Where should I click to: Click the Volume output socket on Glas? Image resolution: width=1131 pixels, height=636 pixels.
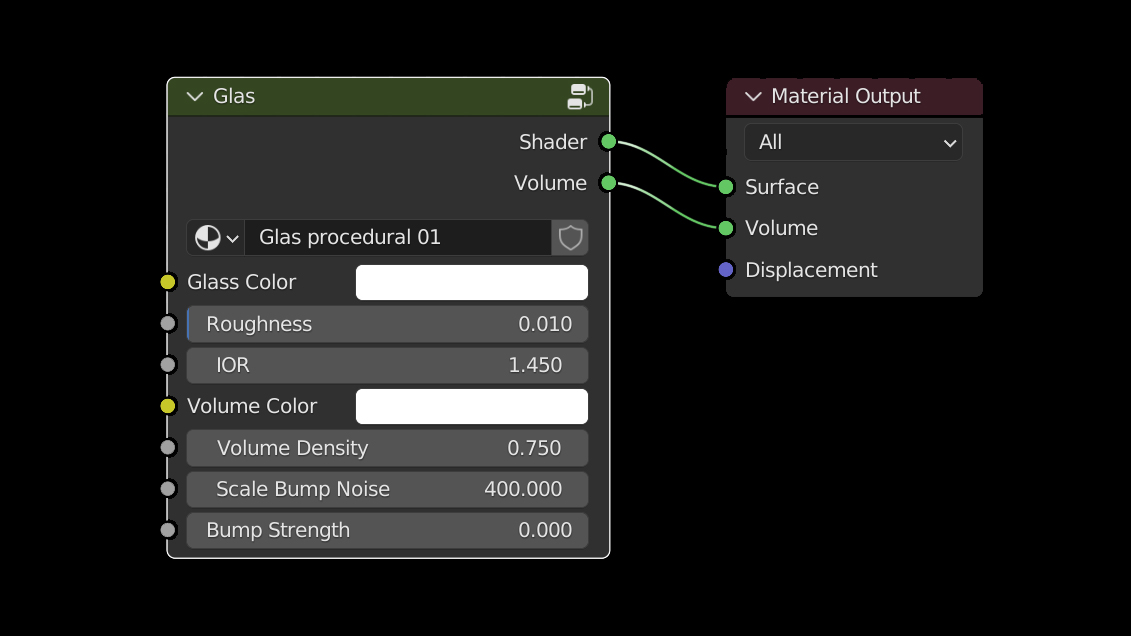pos(608,183)
